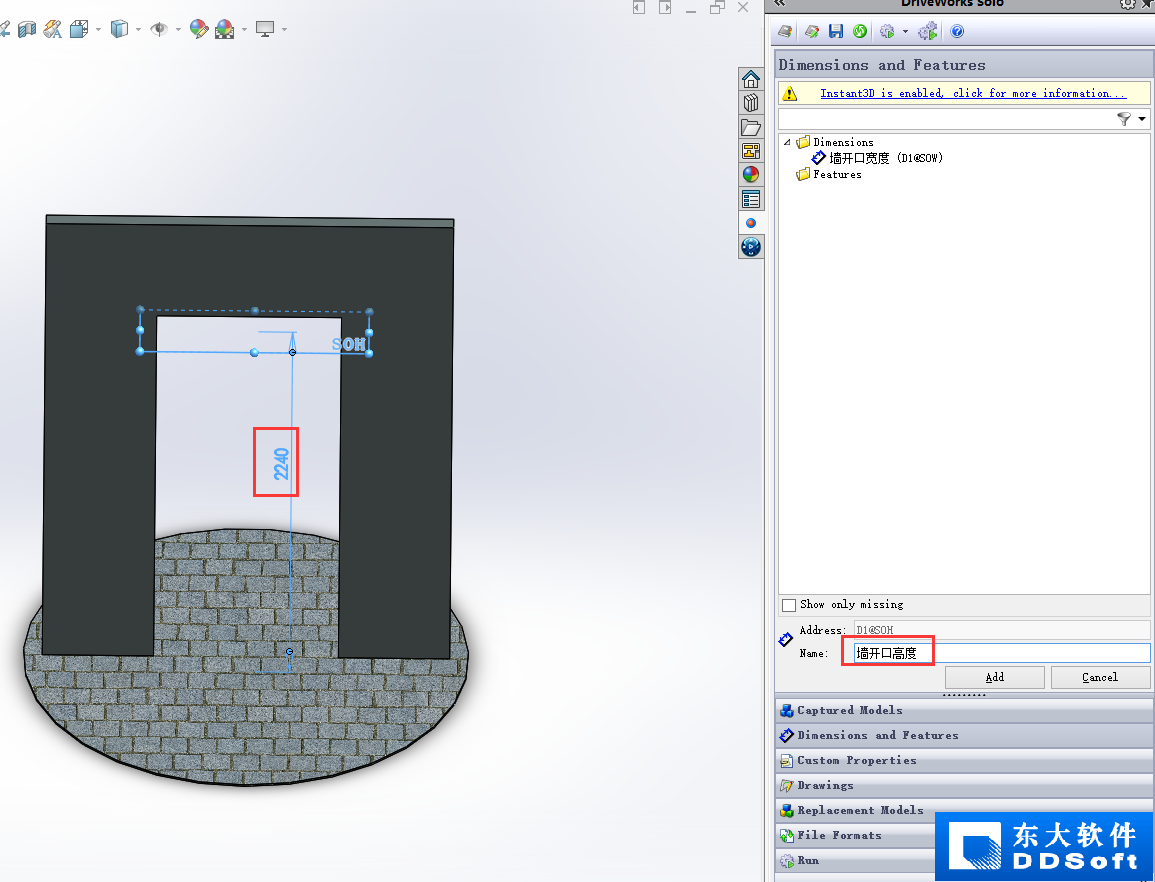The width and height of the screenshot is (1155, 882).
Task: Open the File Explorer folder tab
Action: [751, 127]
